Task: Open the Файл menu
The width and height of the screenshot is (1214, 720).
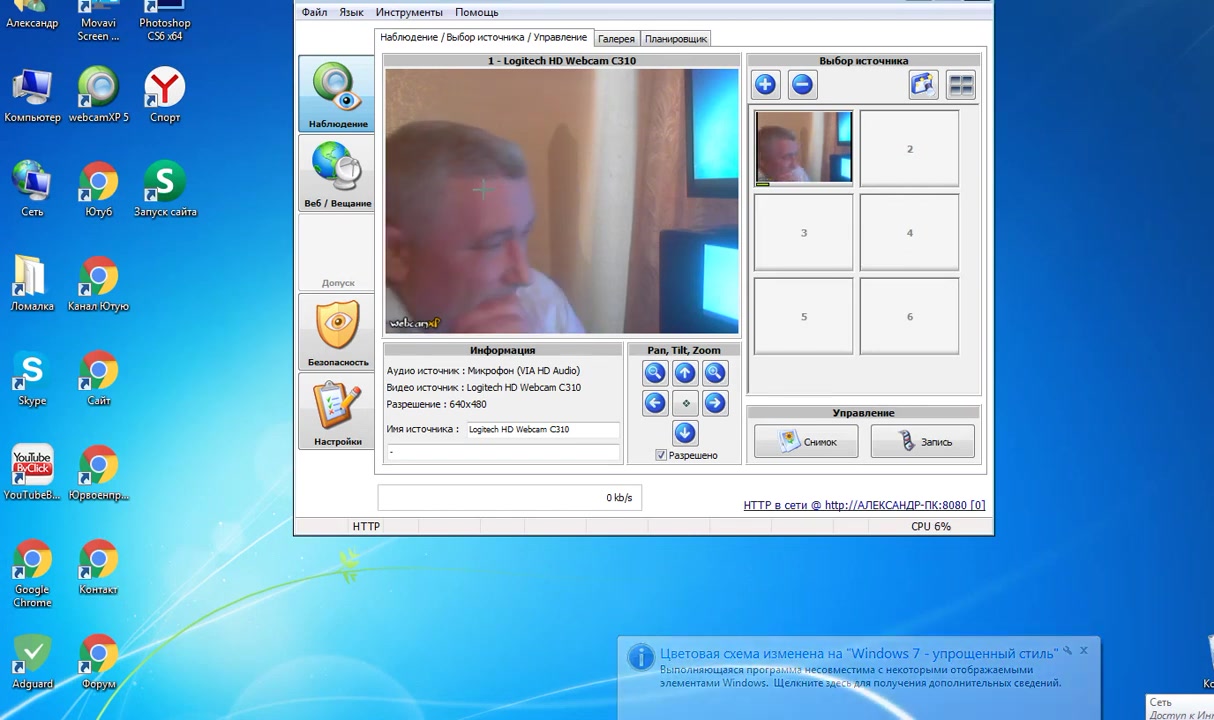Action: point(314,12)
